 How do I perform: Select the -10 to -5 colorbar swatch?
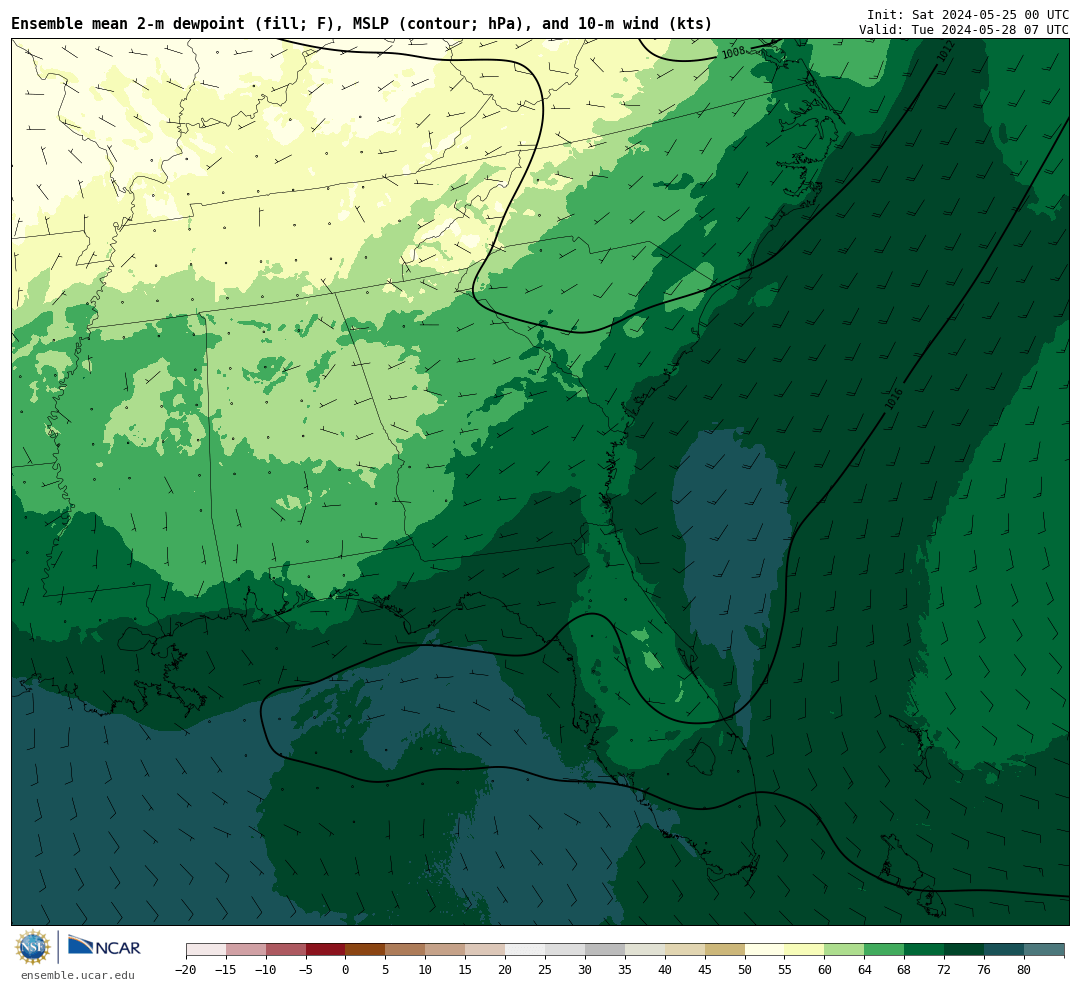point(286,950)
